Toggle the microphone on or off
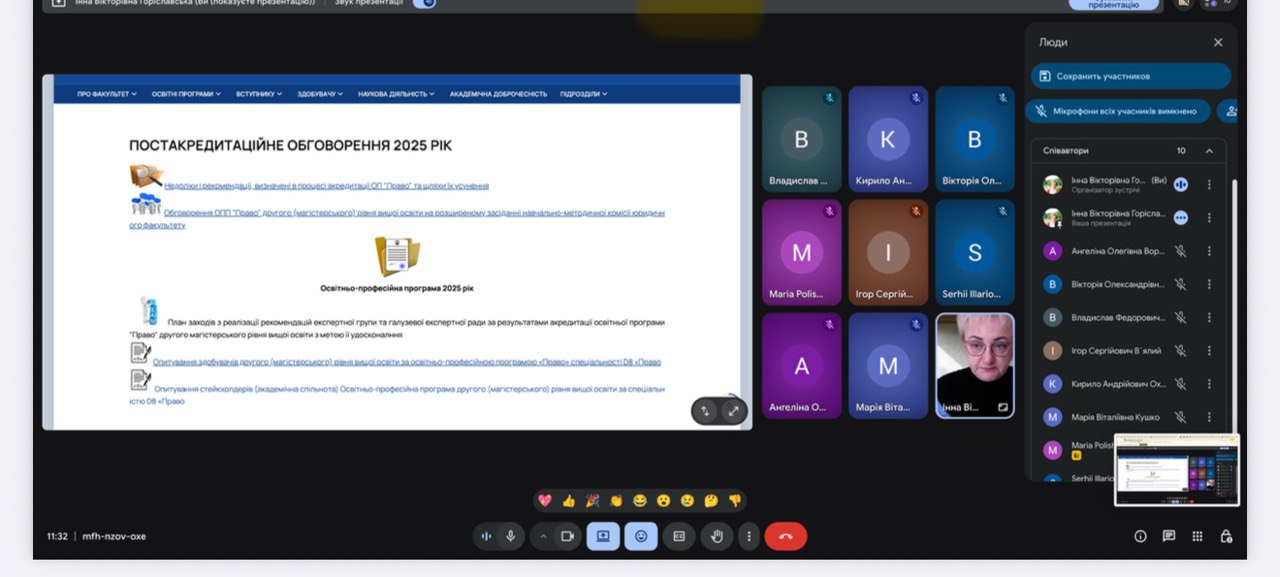The width and height of the screenshot is (1280, 577). 511,536
